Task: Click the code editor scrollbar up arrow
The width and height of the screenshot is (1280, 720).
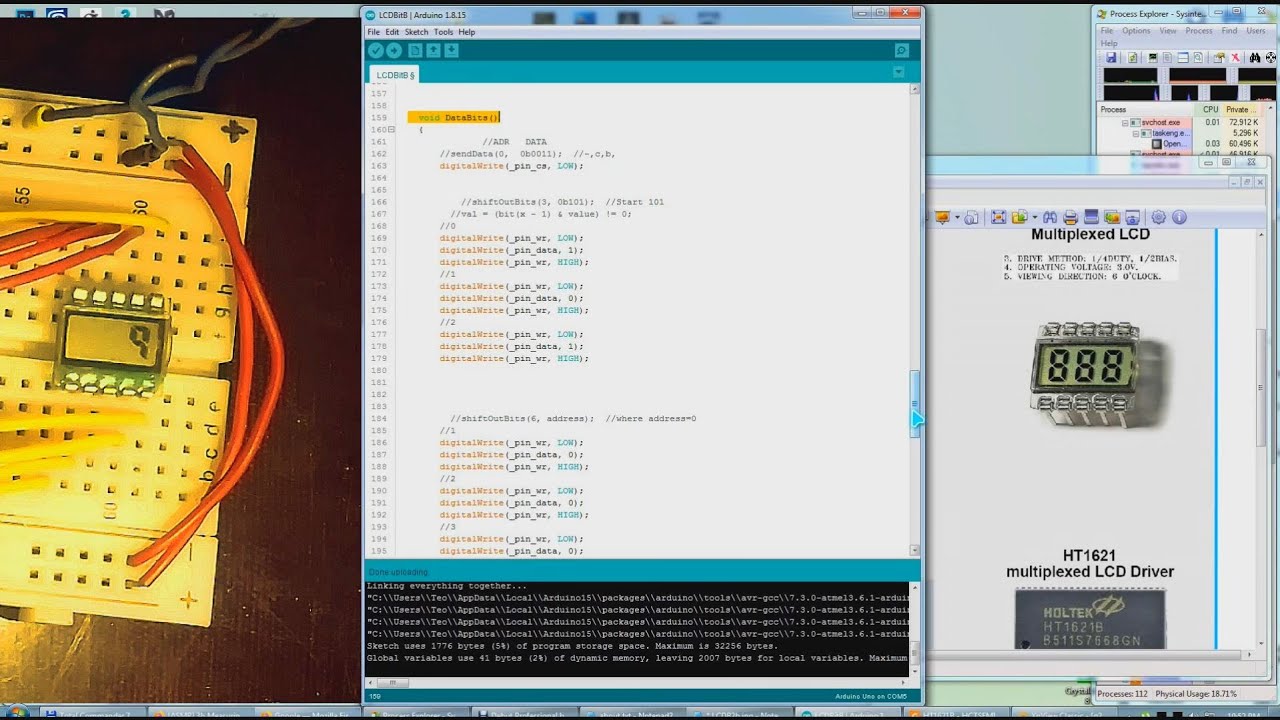Action: (x=915, y=89)
